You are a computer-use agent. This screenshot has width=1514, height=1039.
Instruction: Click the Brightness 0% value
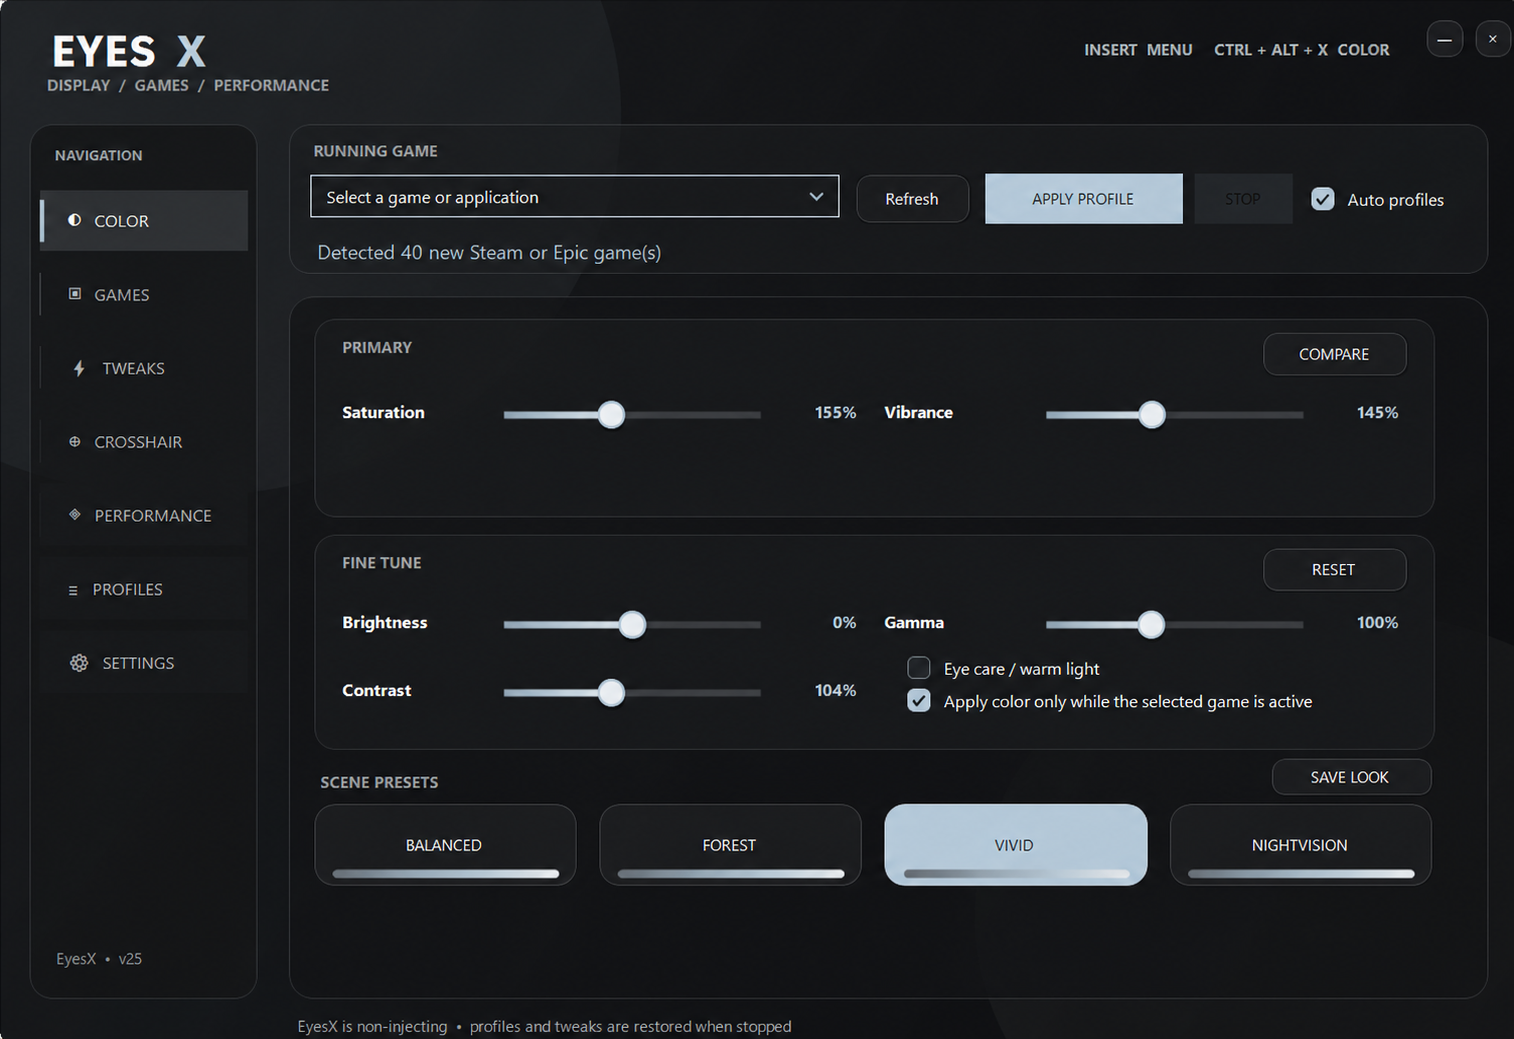point(844,622)
